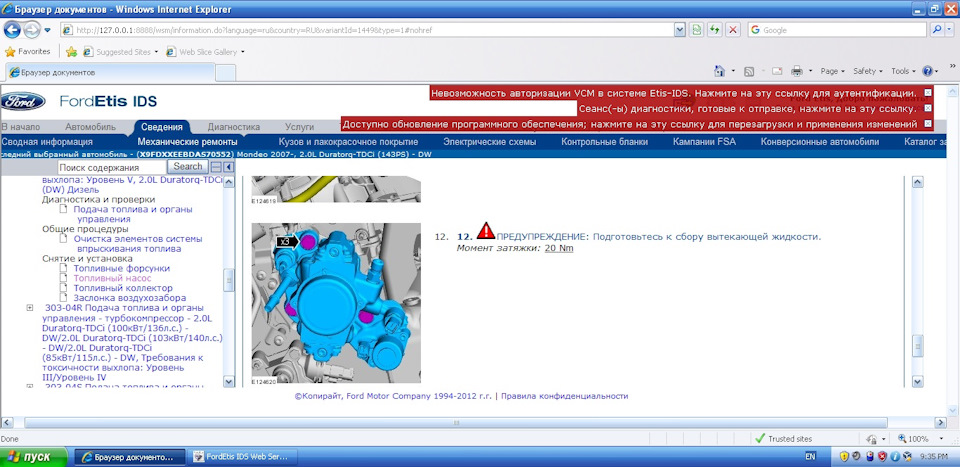Dismiss the VCM authorization error banner
Screen dimensions: 960x467
coord(928,93)
